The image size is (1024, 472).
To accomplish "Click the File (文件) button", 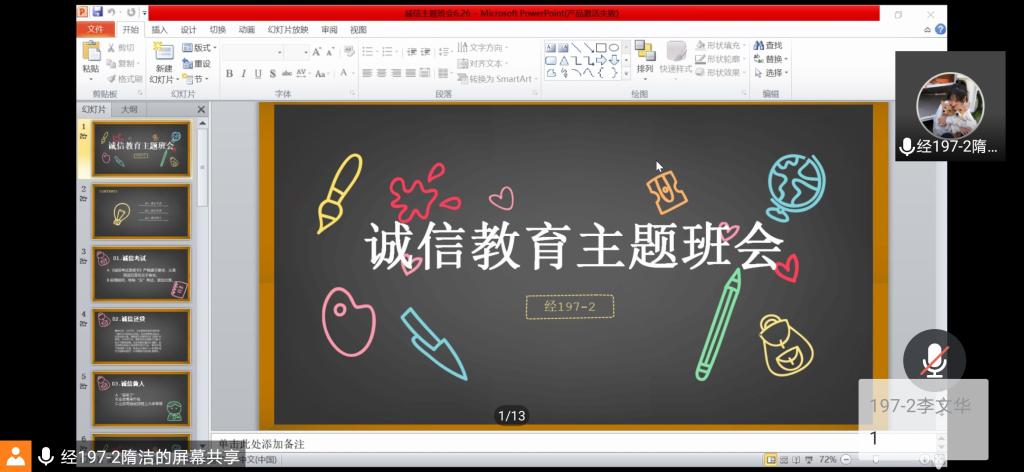I will coord(96,30).
